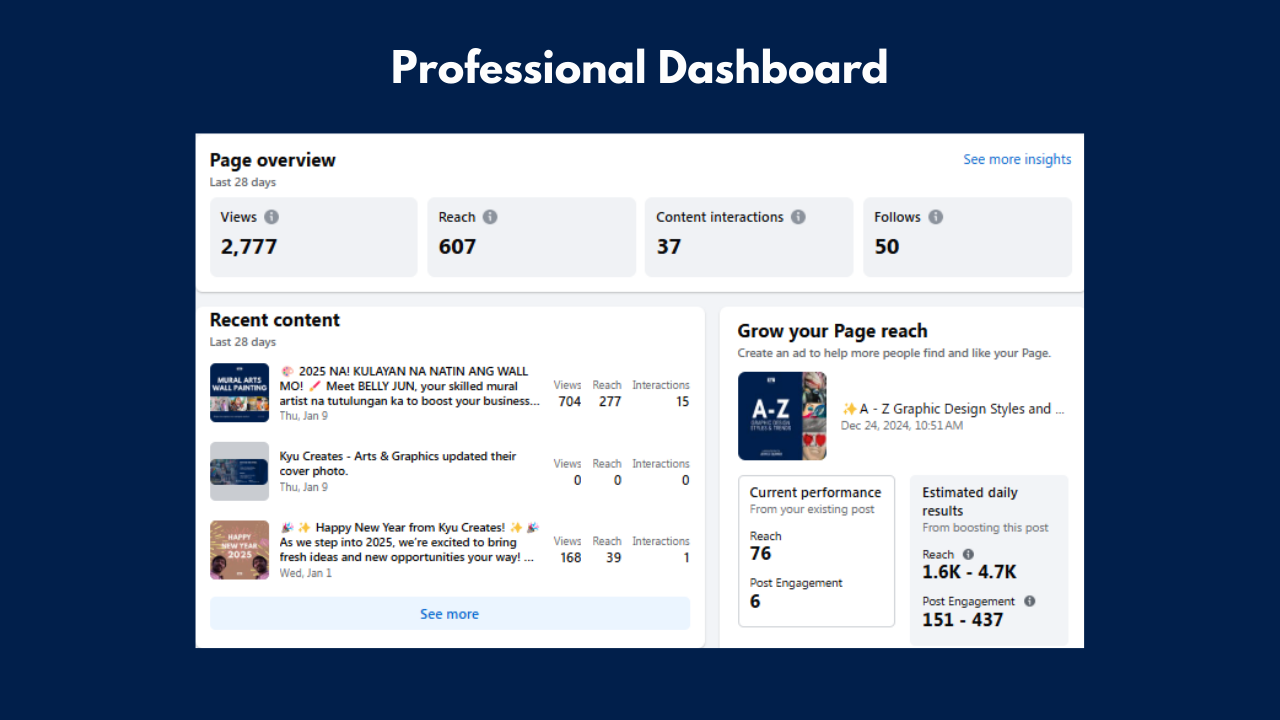Click 'Kyu Creates updated their cover photo' post text
The image size is (1280, 720).
[397, 463]
